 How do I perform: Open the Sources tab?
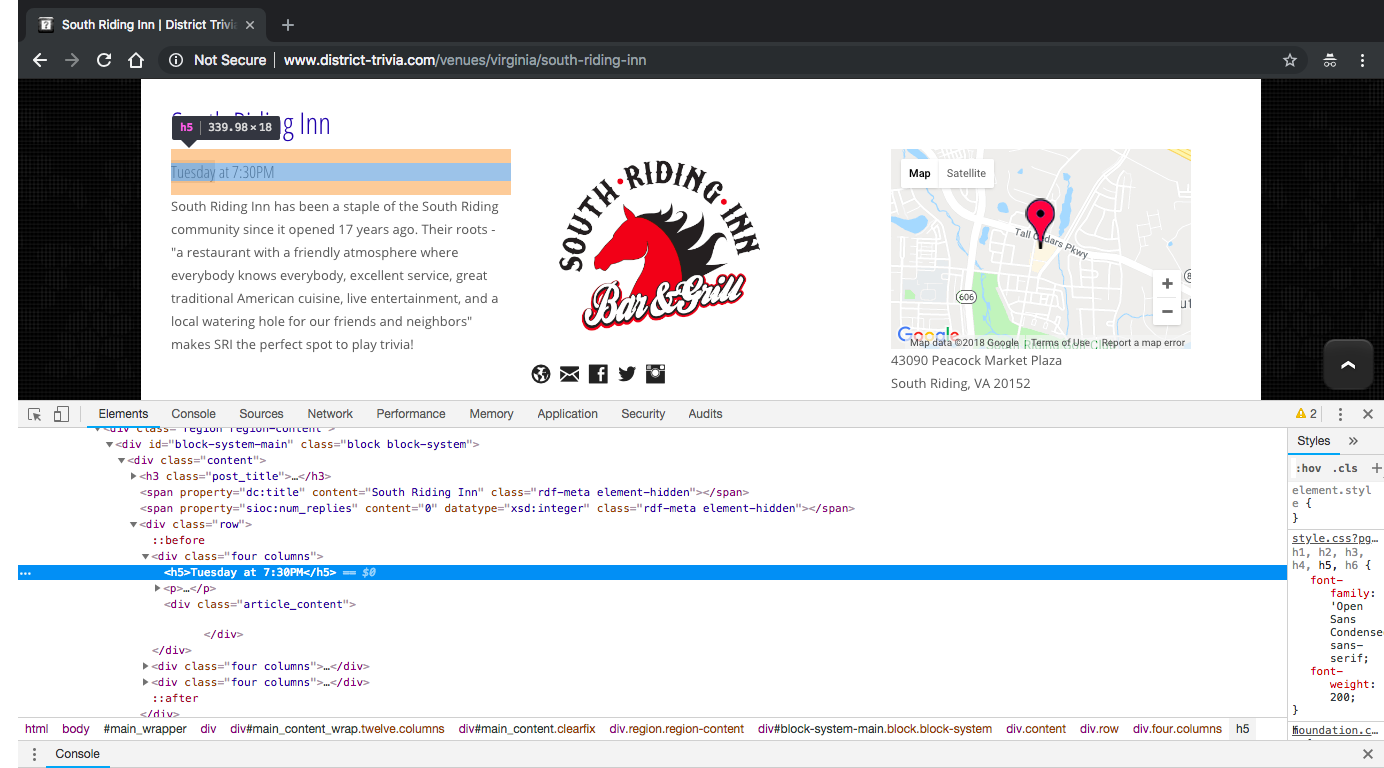click(x=261, y=414)
